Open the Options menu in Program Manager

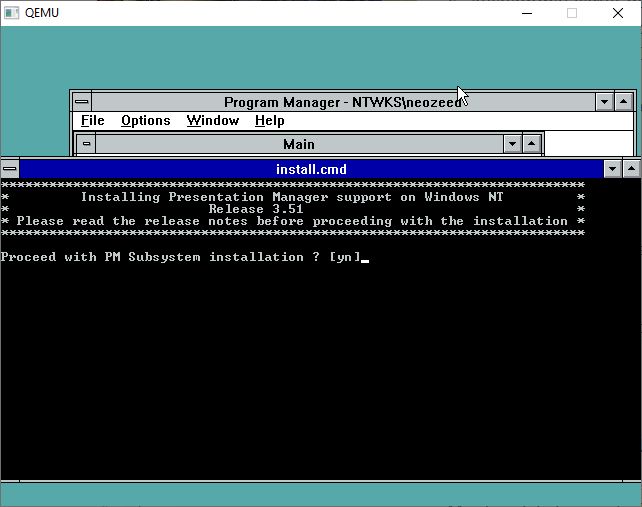click(145, 121)
